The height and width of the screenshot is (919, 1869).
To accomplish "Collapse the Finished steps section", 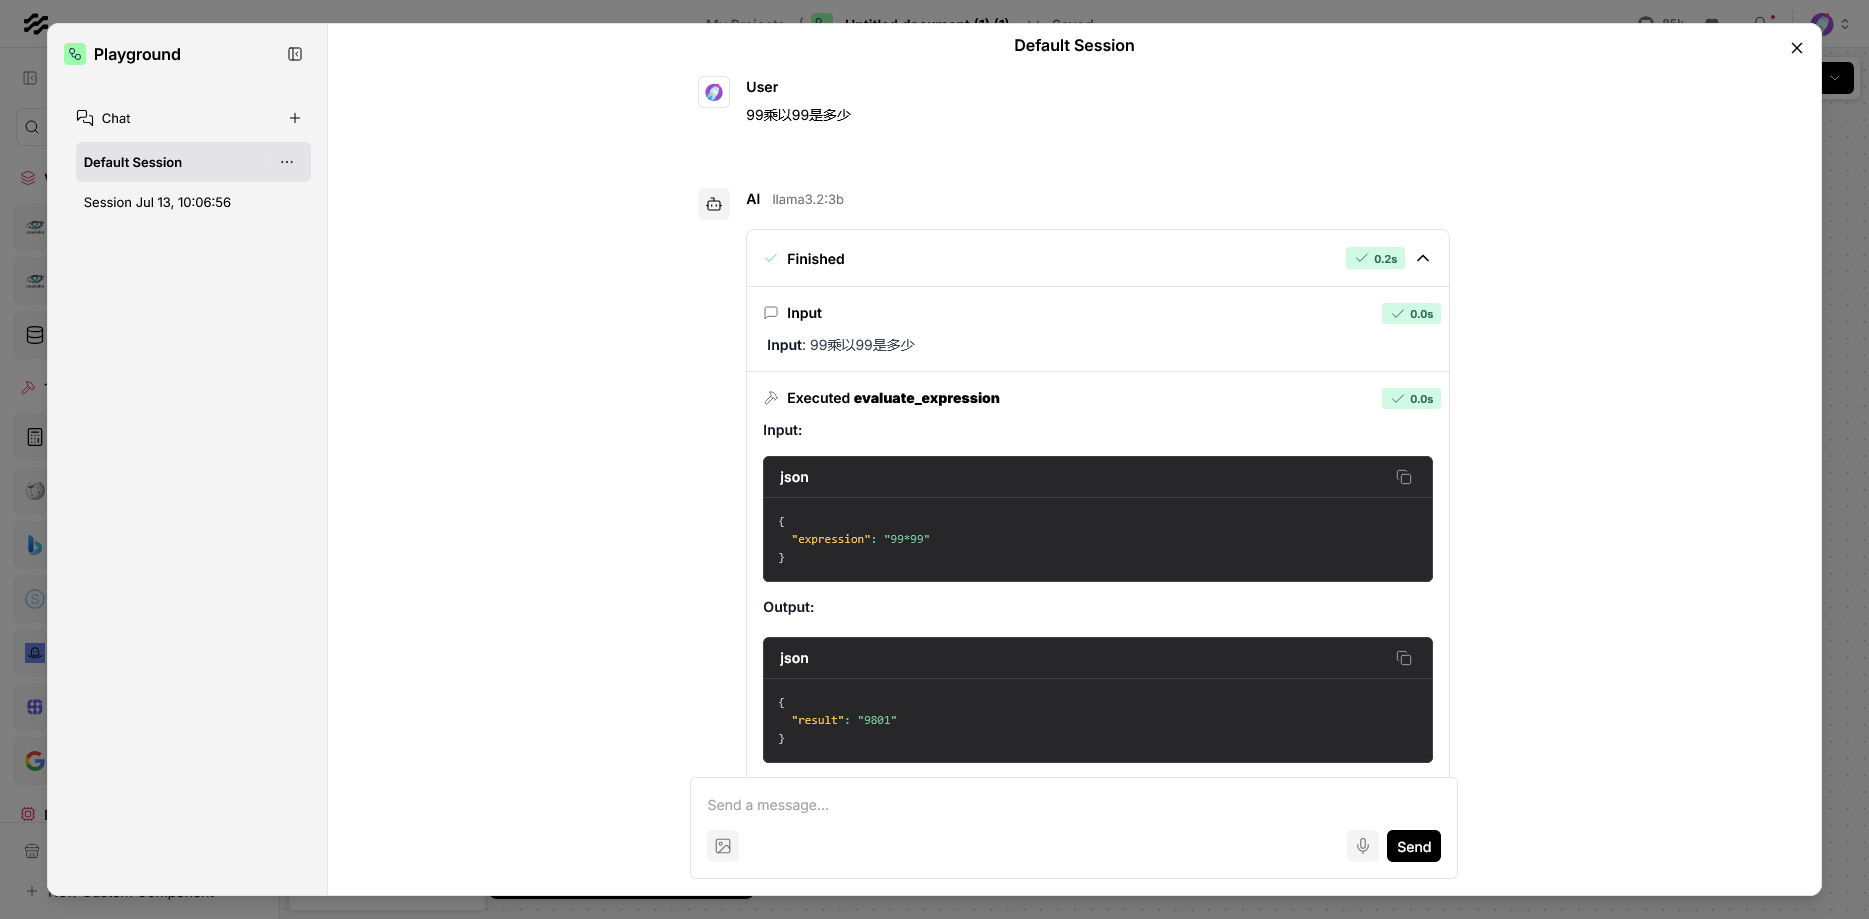I will pos(1423,258).
